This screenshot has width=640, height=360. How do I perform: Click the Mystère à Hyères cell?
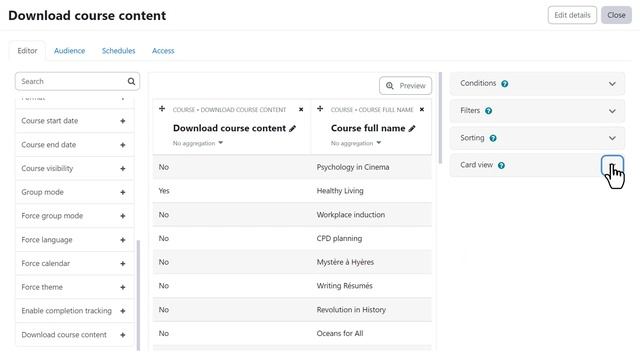coord(345,262)
